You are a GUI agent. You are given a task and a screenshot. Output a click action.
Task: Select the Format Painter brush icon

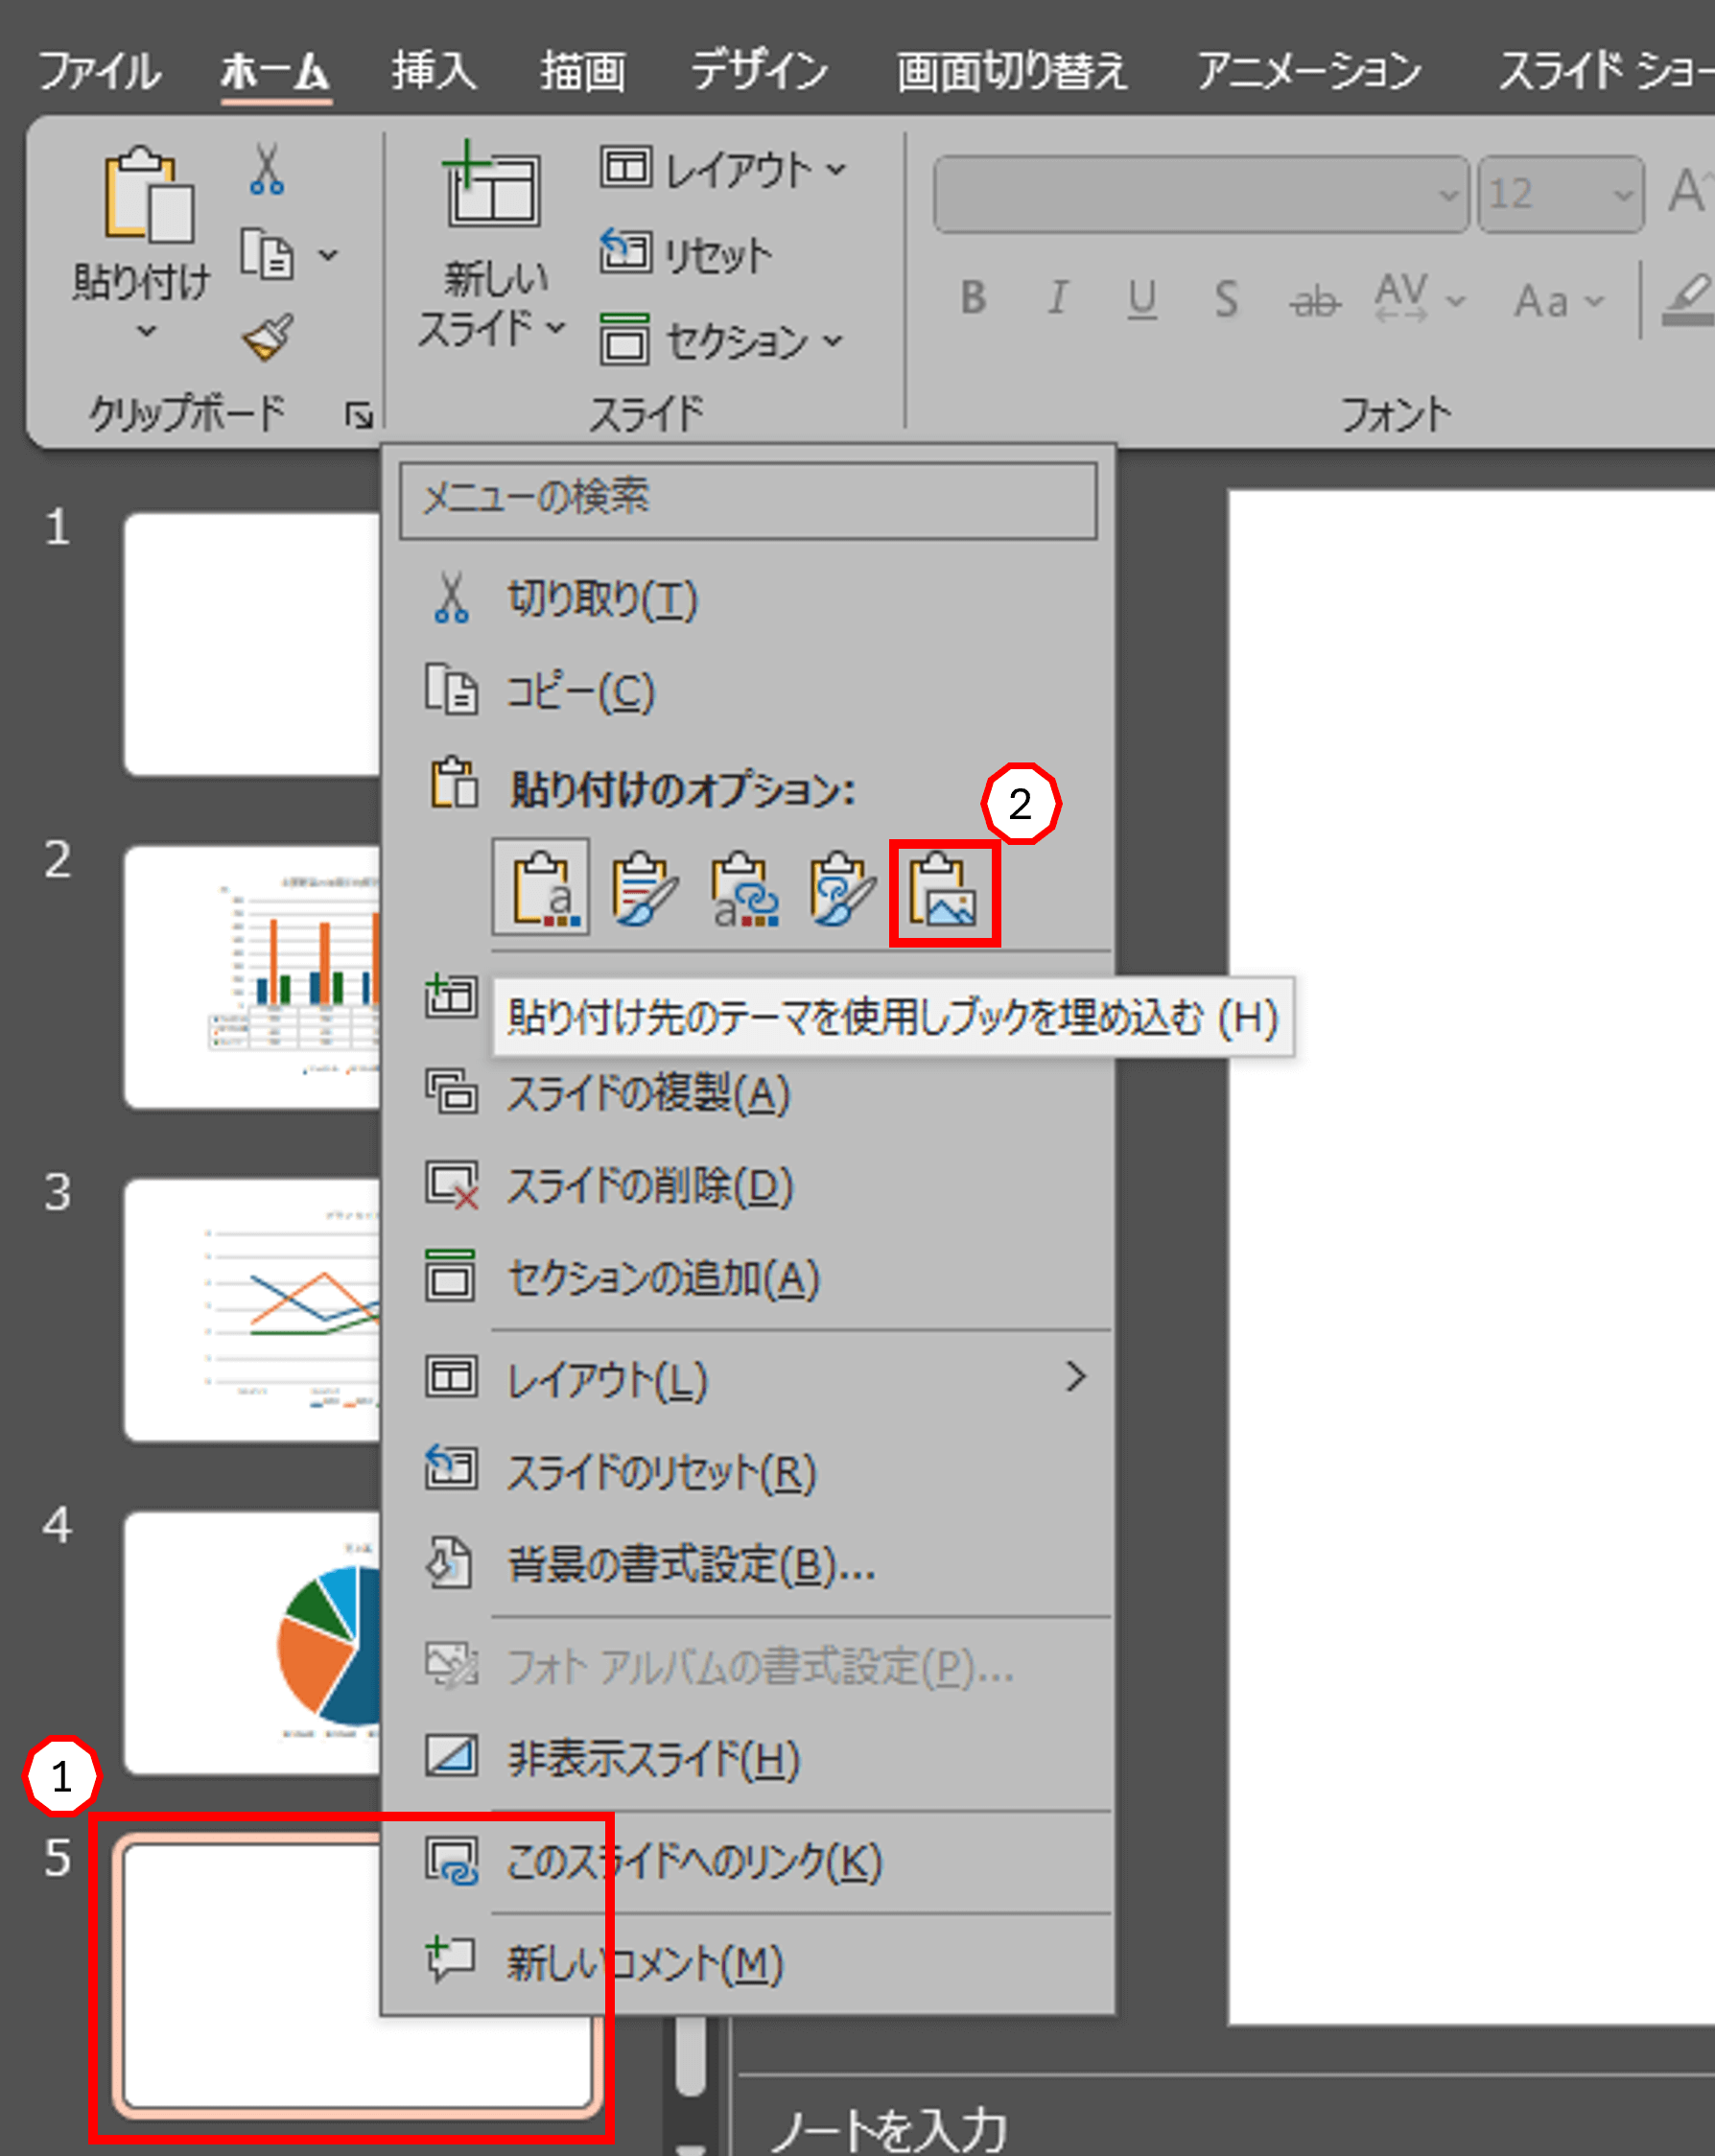(x=267, y=337)
